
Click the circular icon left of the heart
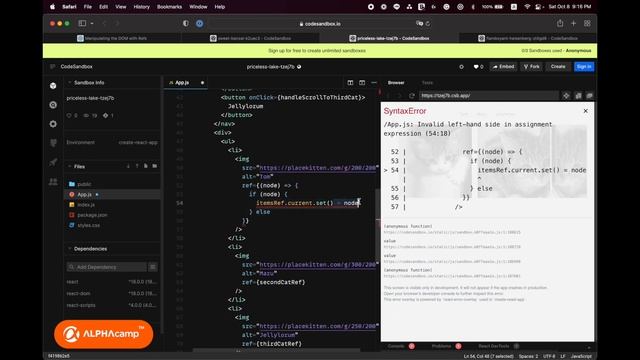(x=461, y=67)
